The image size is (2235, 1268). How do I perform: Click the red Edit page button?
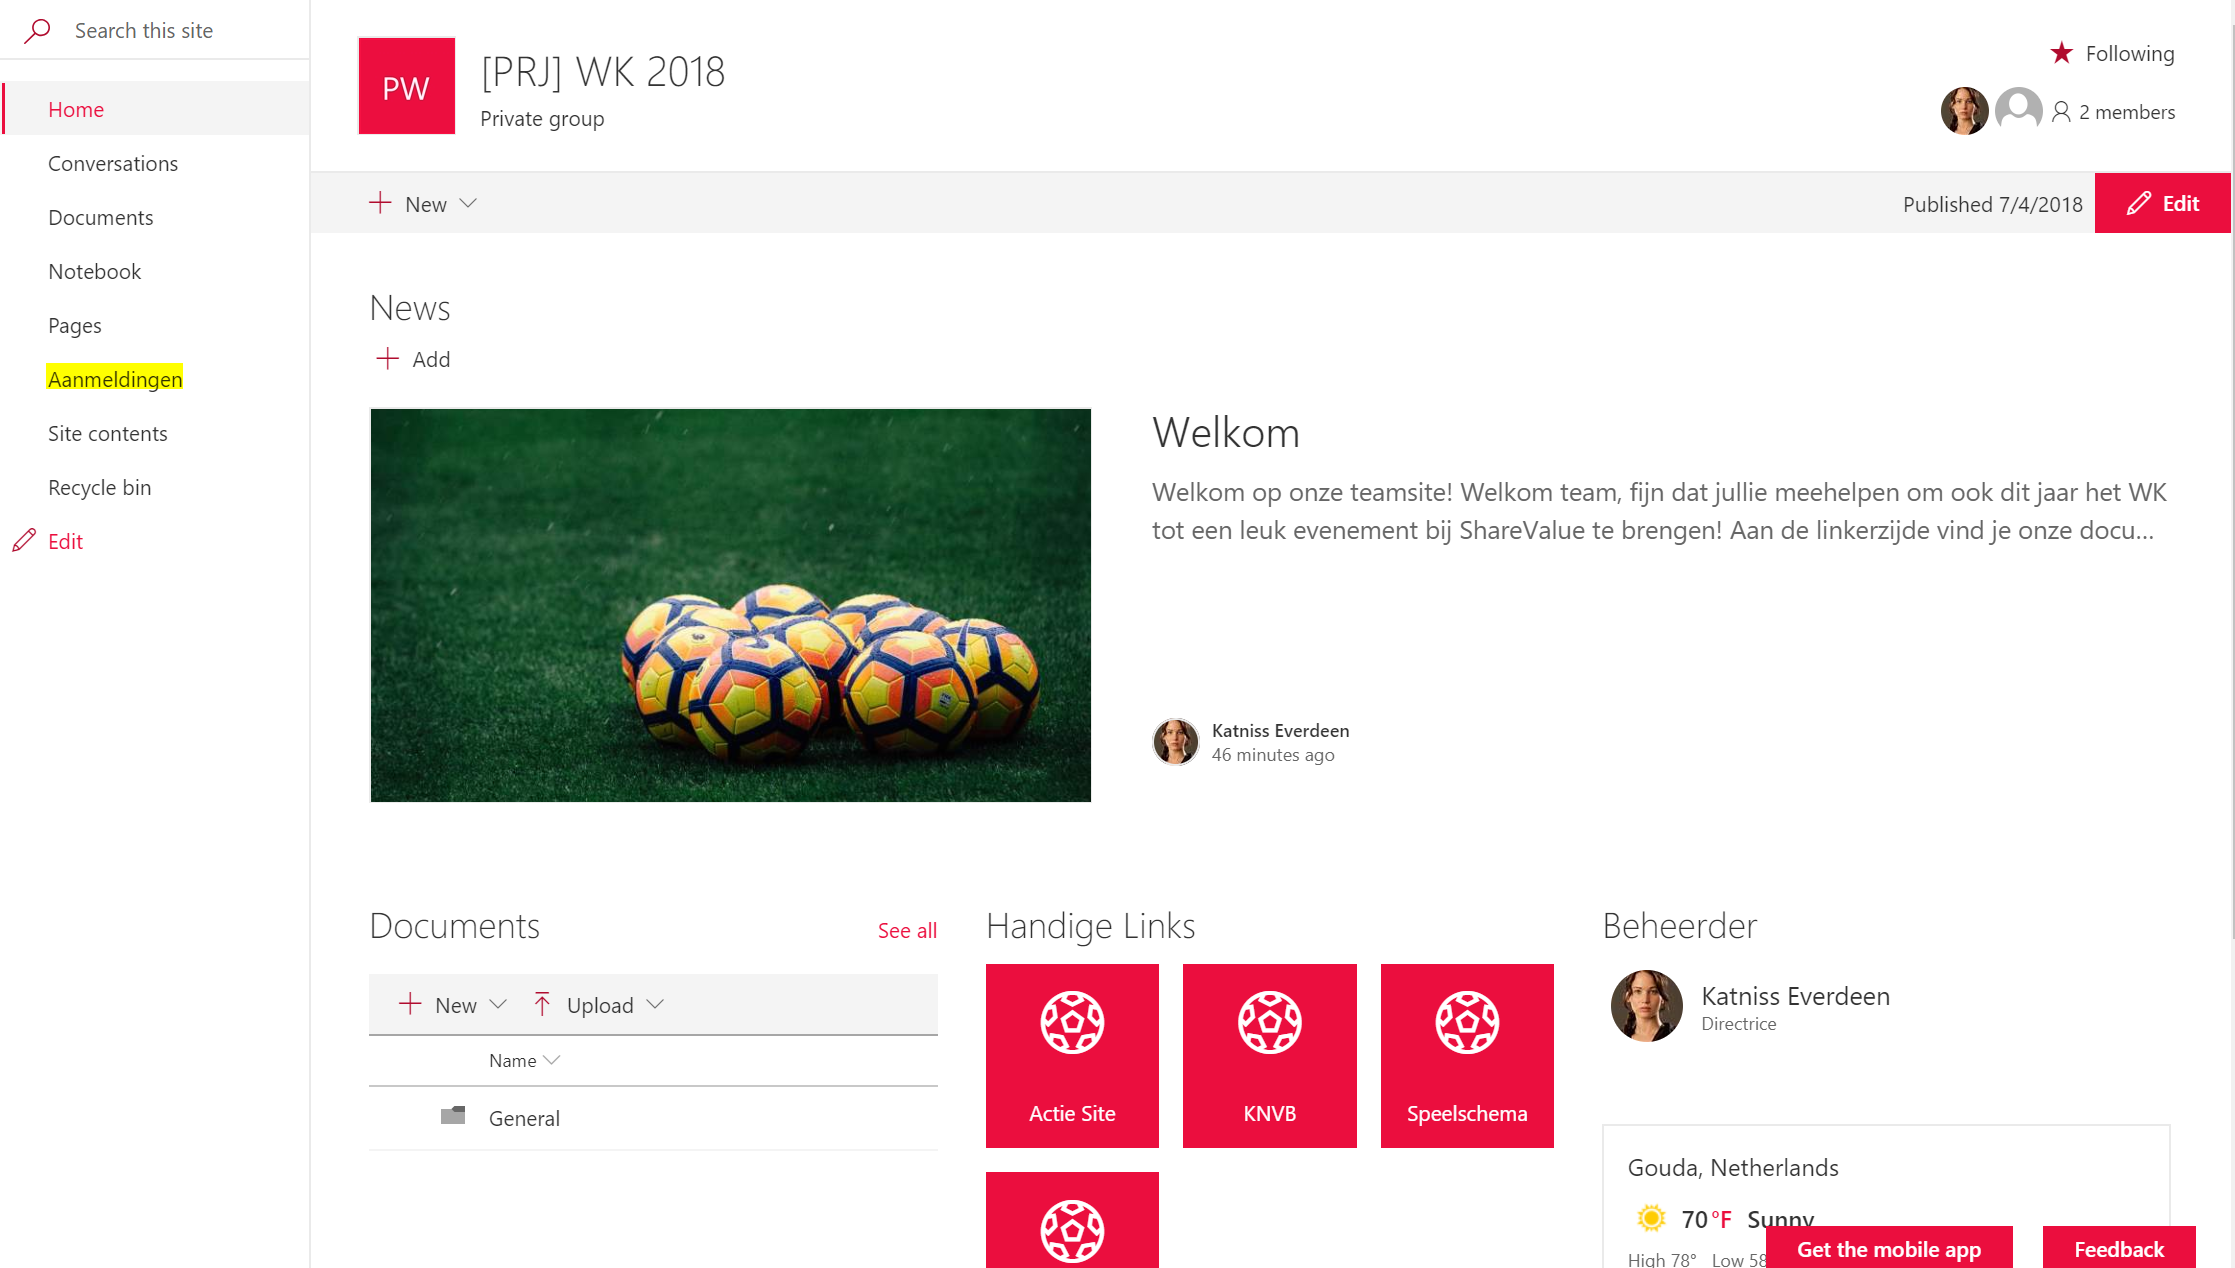coord(2162,204)
